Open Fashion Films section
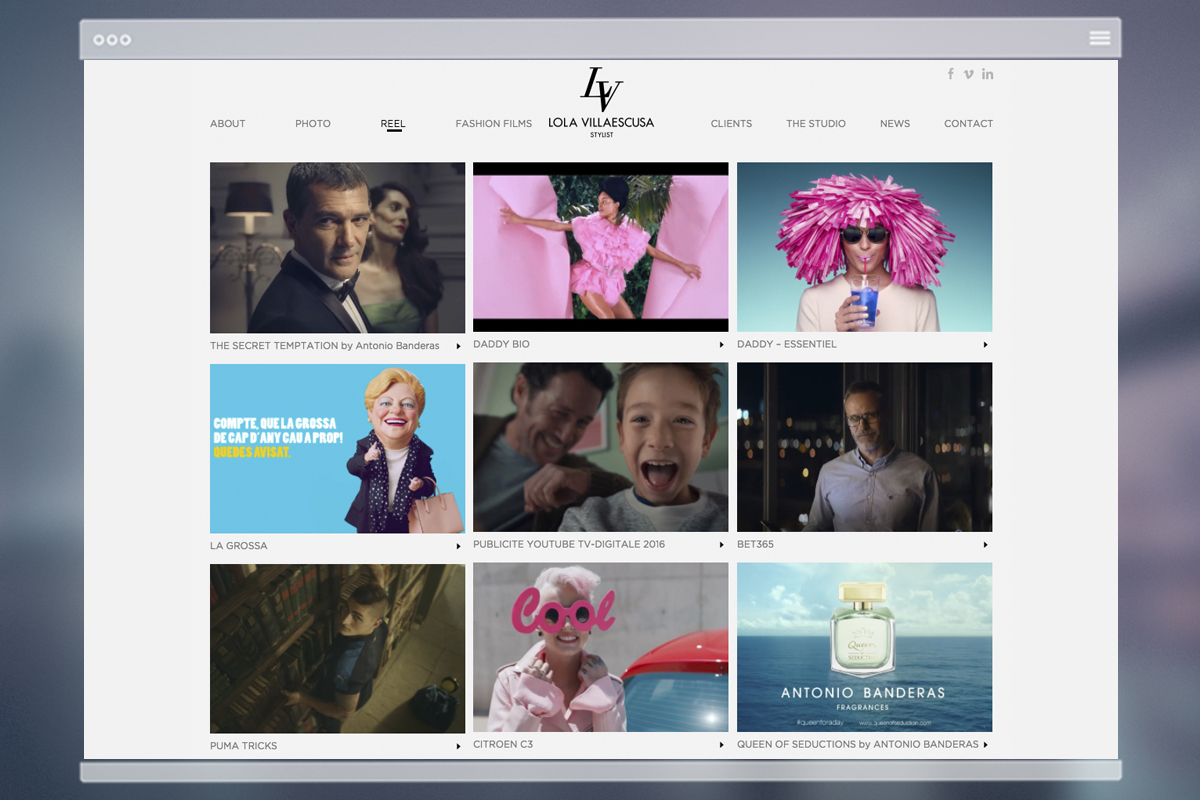 494,124
